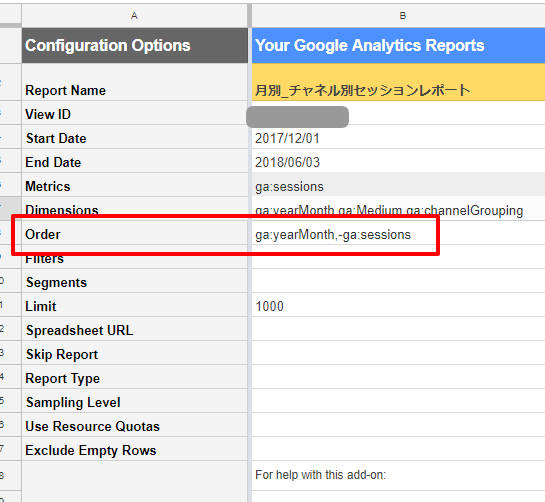Click the End Date label cell

point(135,161)
